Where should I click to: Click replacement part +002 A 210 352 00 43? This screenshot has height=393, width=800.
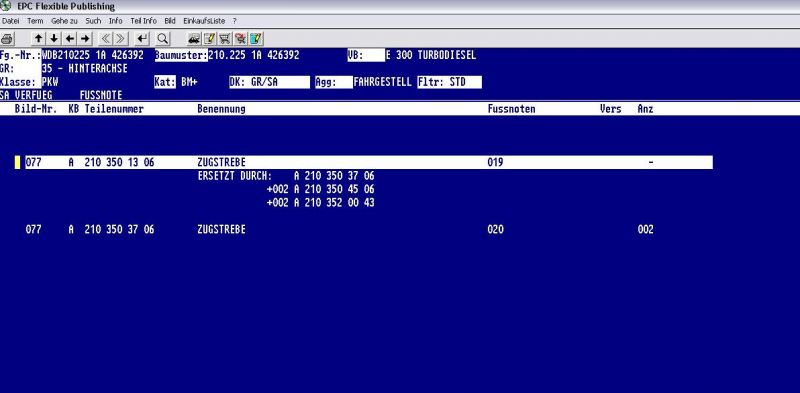point(320,203)
